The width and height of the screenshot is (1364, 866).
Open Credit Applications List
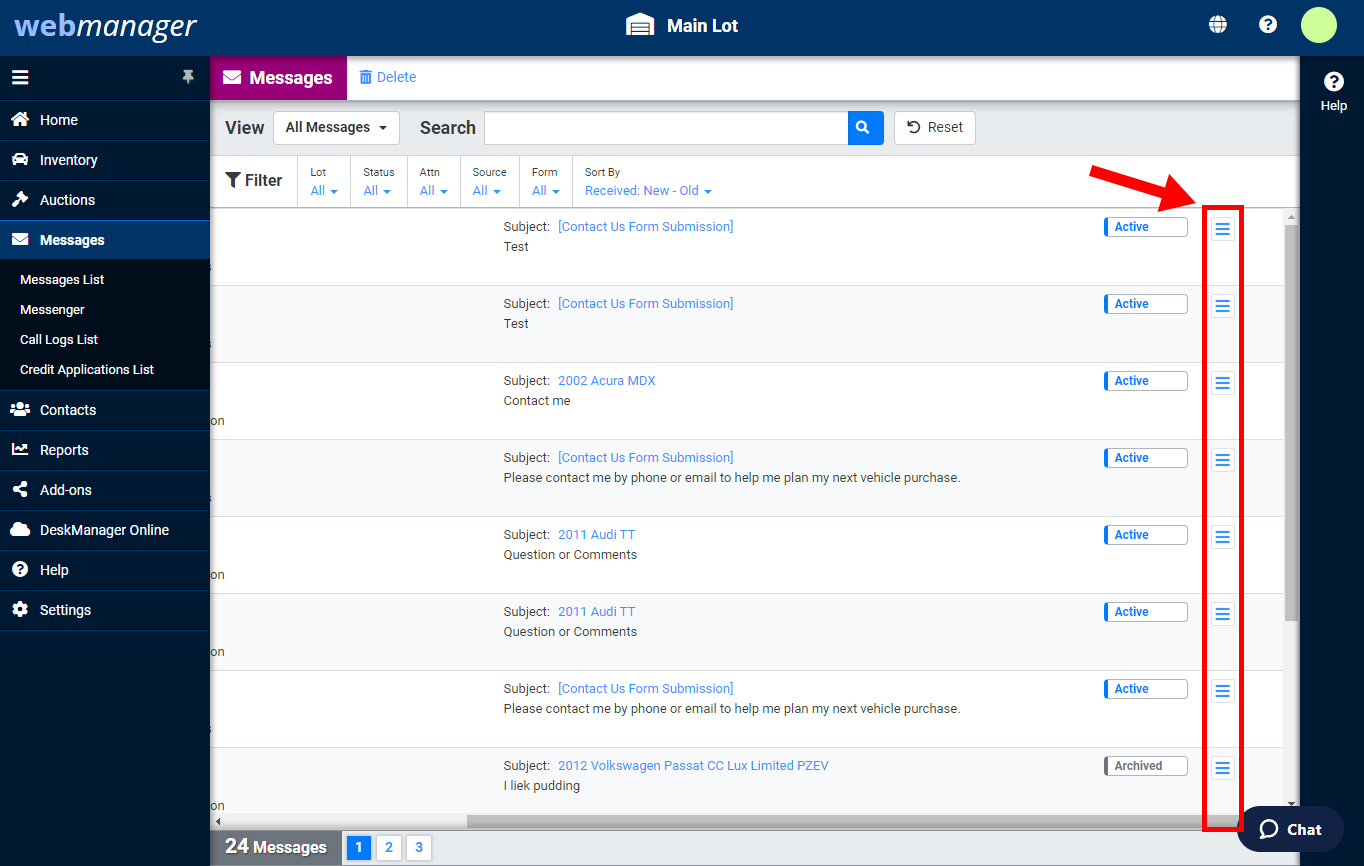tap(87, 370)
